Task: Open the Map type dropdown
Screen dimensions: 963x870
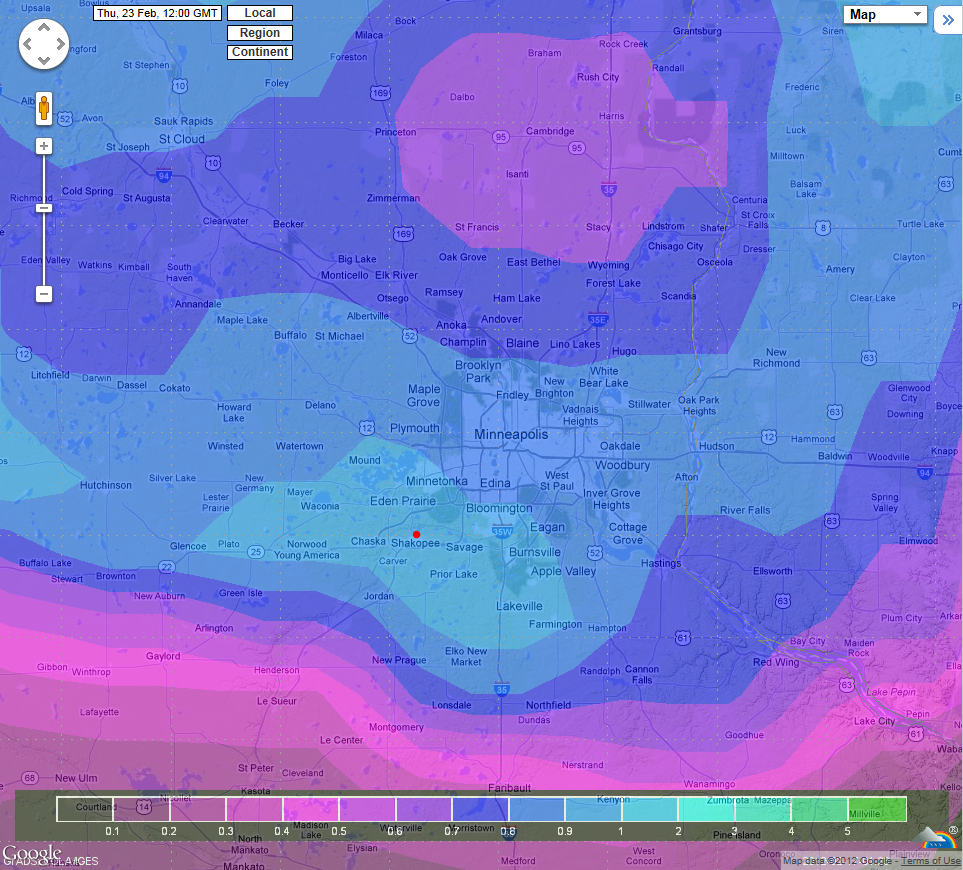Action: click(x=885, y=15)
